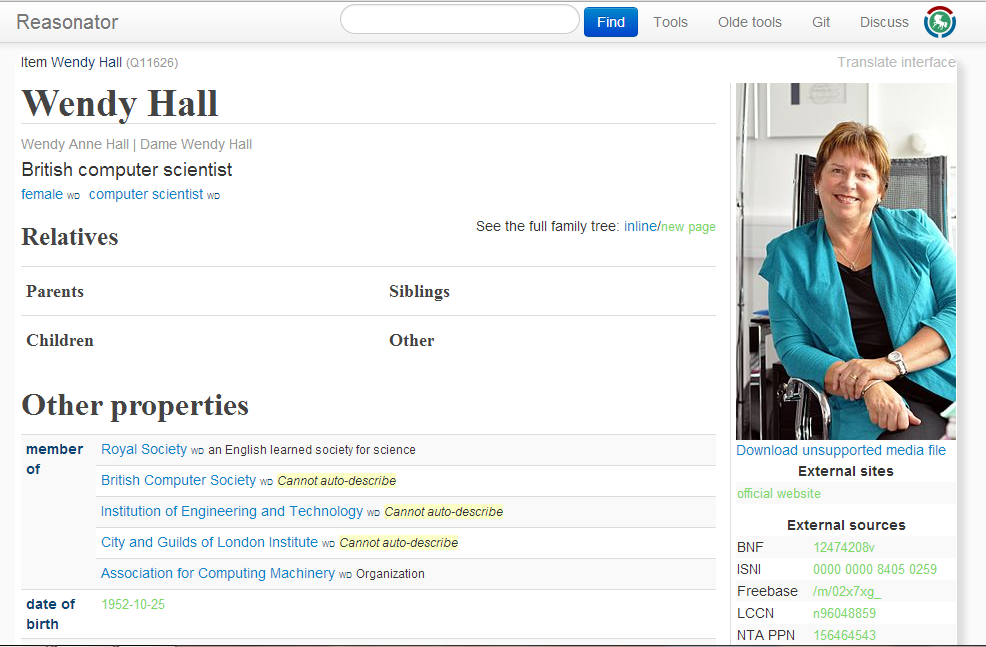Click the Siblings heading
The image size is (986, 647).
coord(419,291)
